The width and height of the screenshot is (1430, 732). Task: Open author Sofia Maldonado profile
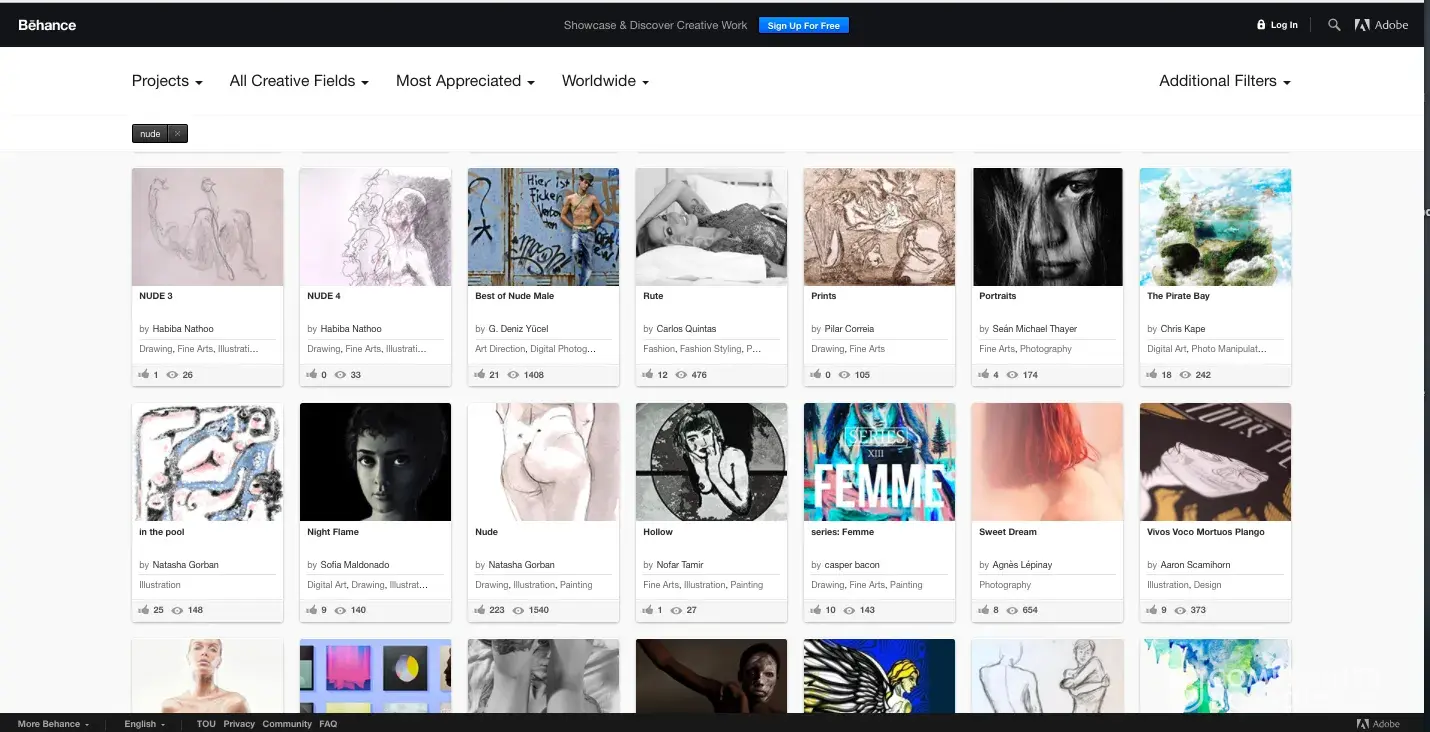click(x=355, y=565)
